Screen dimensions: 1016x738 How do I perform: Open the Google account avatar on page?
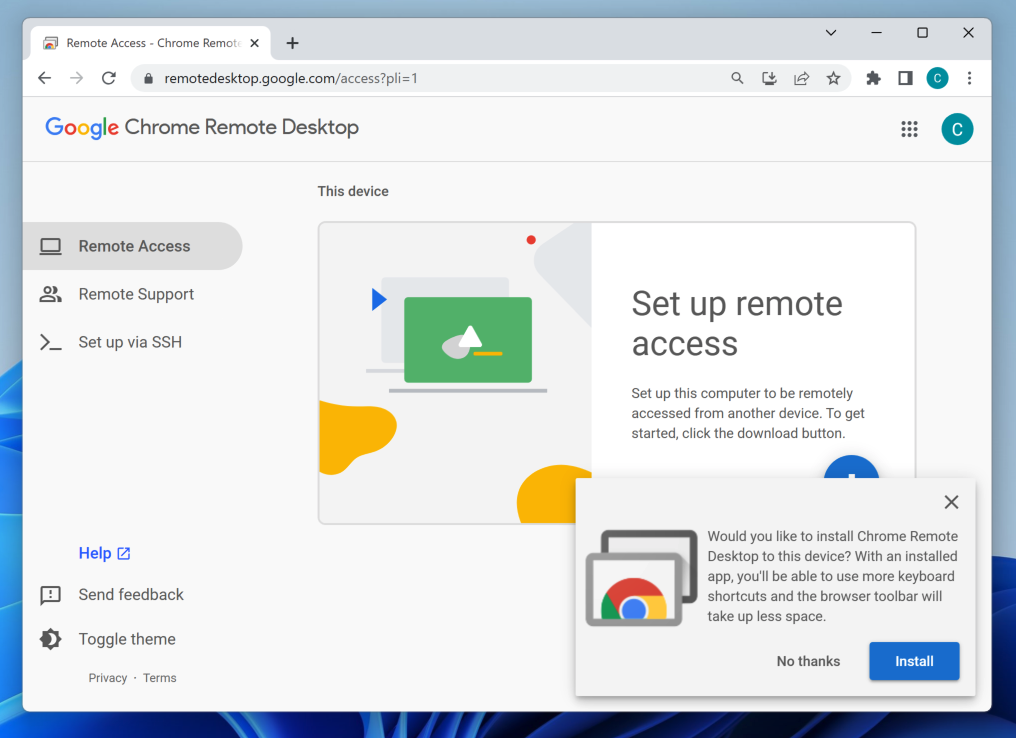957,129
